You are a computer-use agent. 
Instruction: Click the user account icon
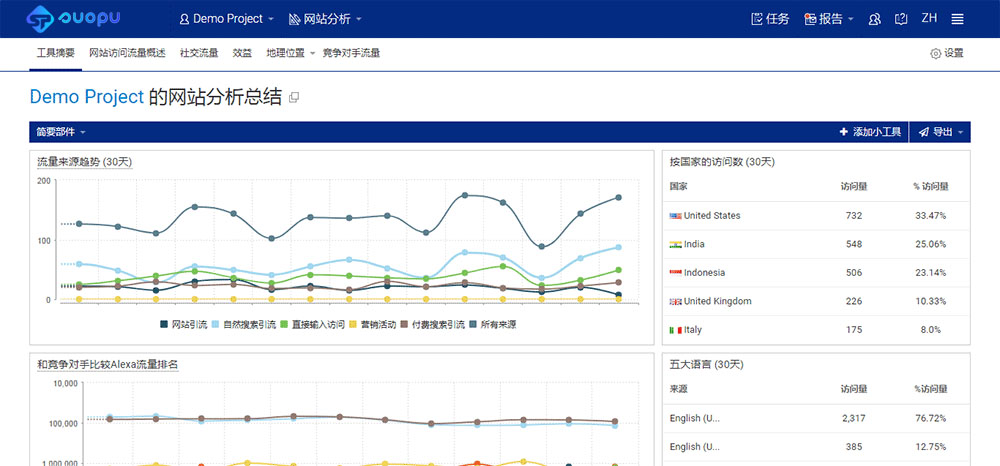[874, 19]
